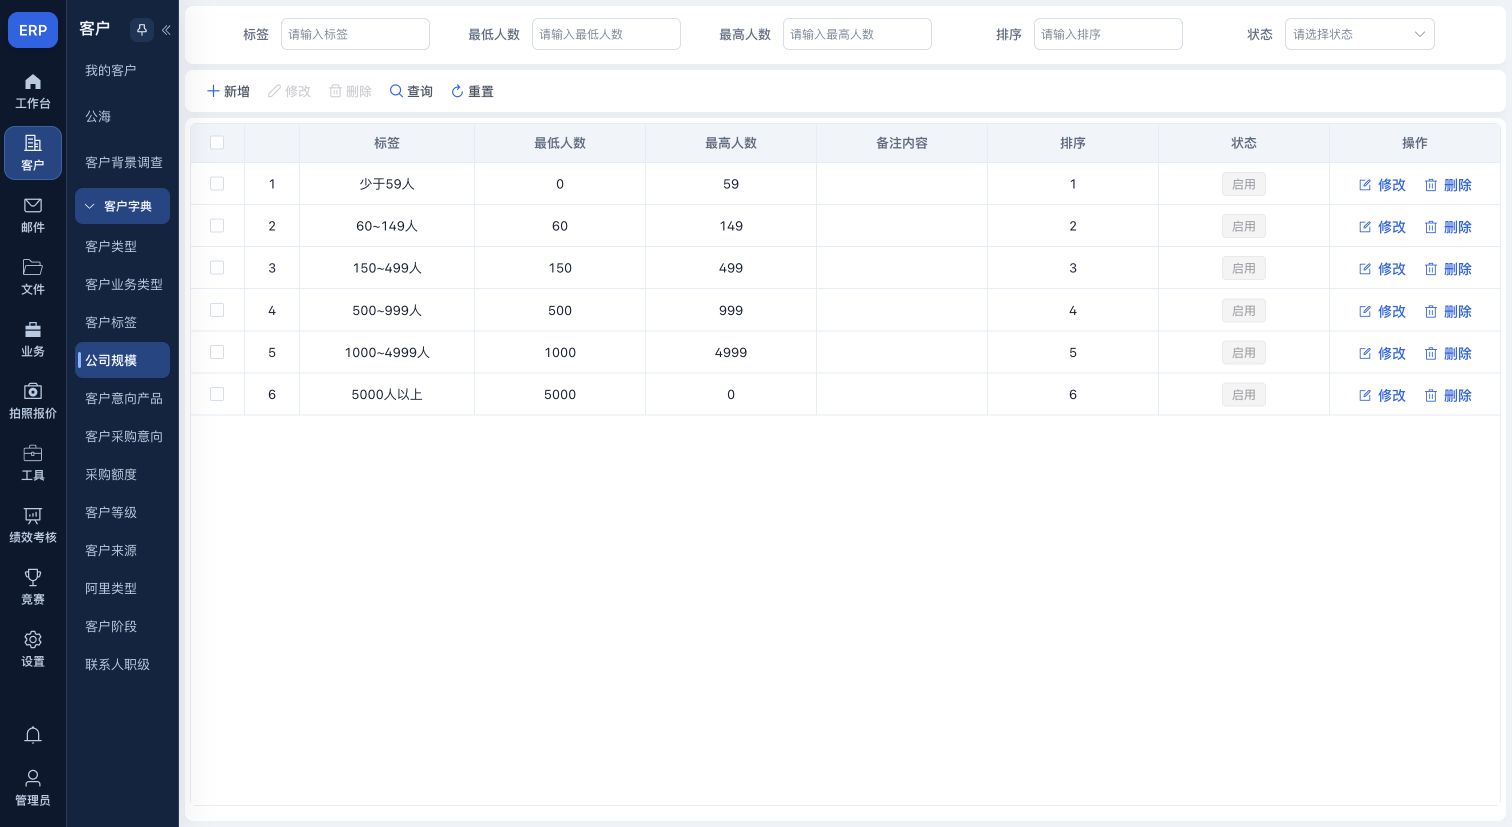Focus the 标签 filter input
Screen dimensions: 1512x827
click(x=355, y=34)
